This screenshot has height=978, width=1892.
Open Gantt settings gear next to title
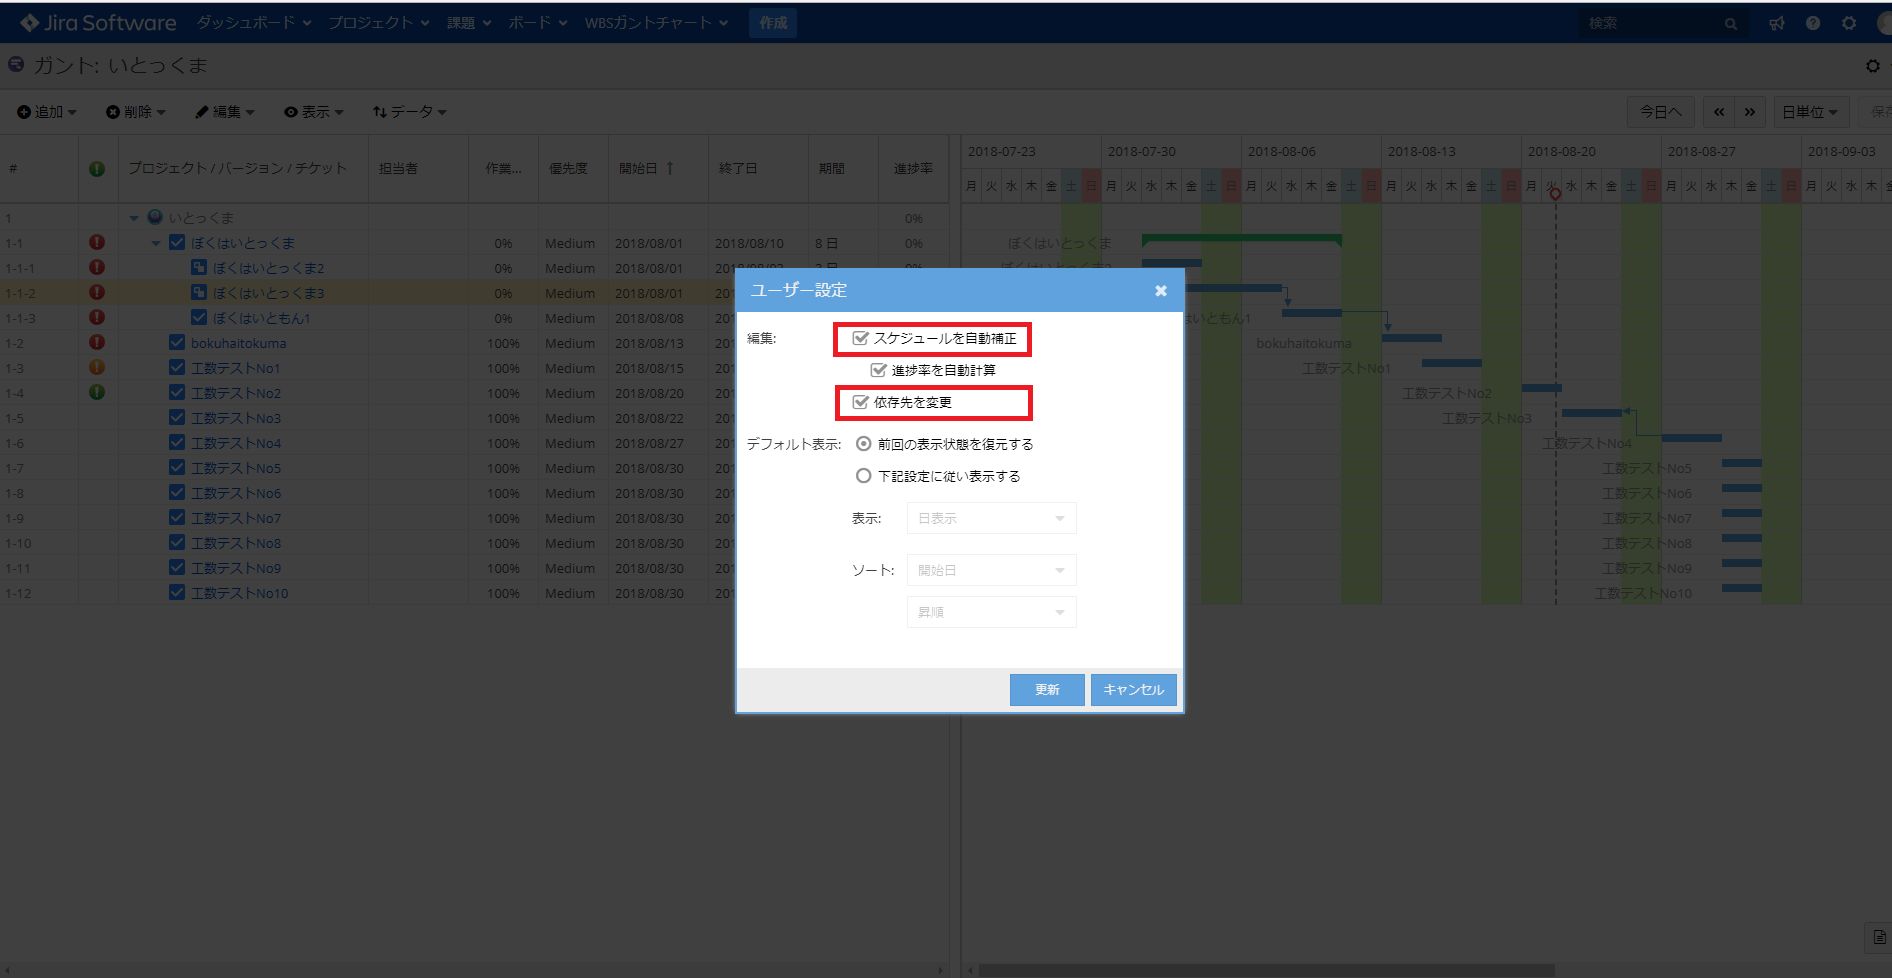pos(1873,66)
